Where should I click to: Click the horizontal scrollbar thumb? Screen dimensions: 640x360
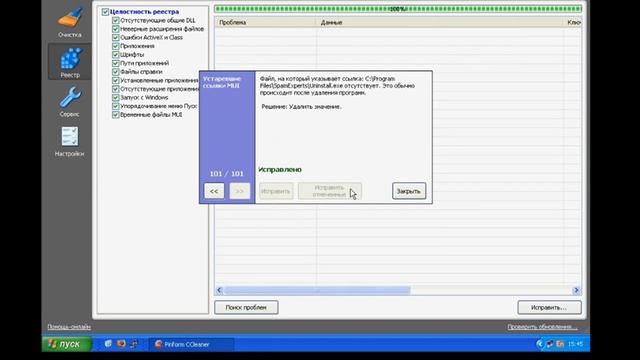[317, 290]
